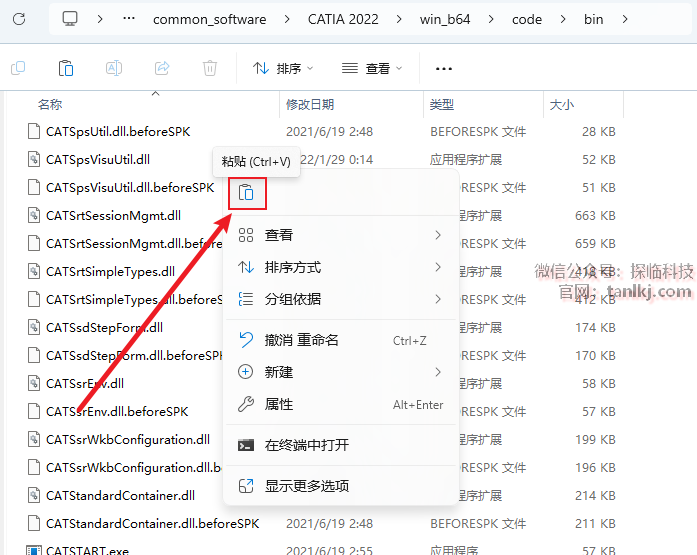The height and width of the screenshot is (555, 697).
Task: Select the file CATSrtSessionMgmt.dll.before…
Action: coord(134,244)
